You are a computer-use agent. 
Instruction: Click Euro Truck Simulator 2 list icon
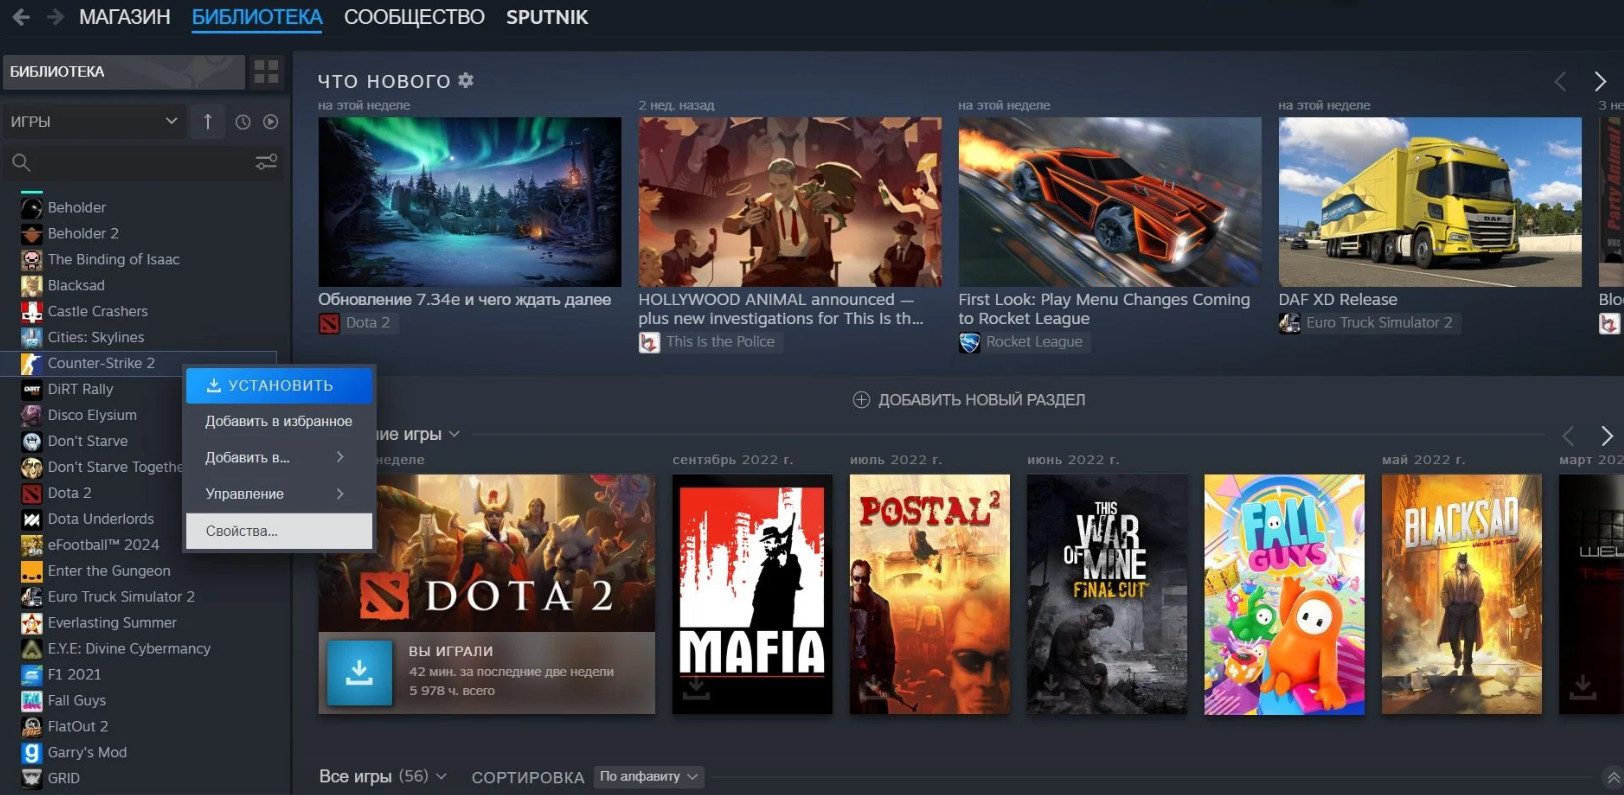(32, 597)
